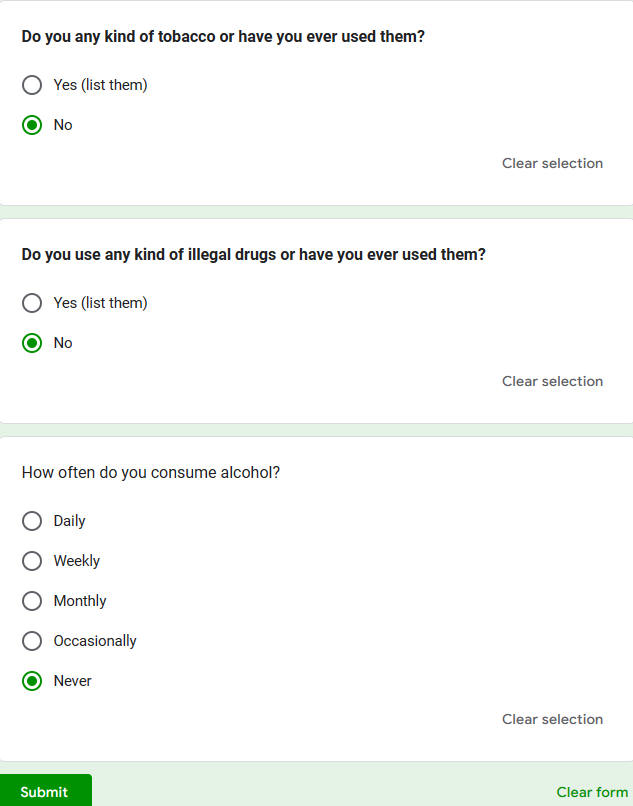
Task: Click the radio circle beside Monthly
Action: [x=32, y=601]
